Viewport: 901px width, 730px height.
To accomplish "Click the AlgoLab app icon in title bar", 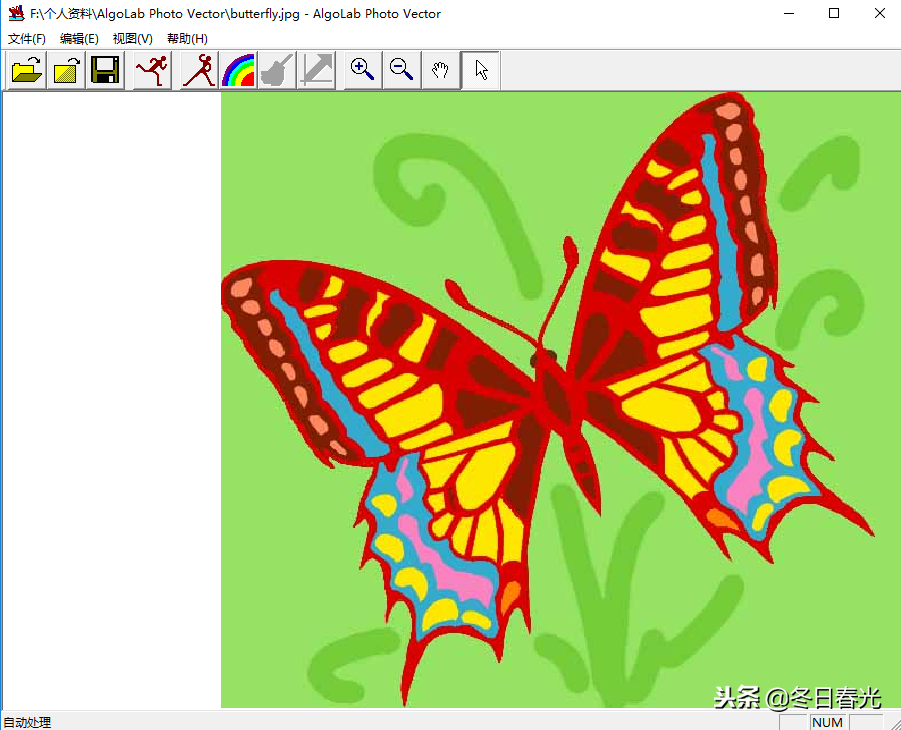I will pyautogui.click(x=16, y=13).
